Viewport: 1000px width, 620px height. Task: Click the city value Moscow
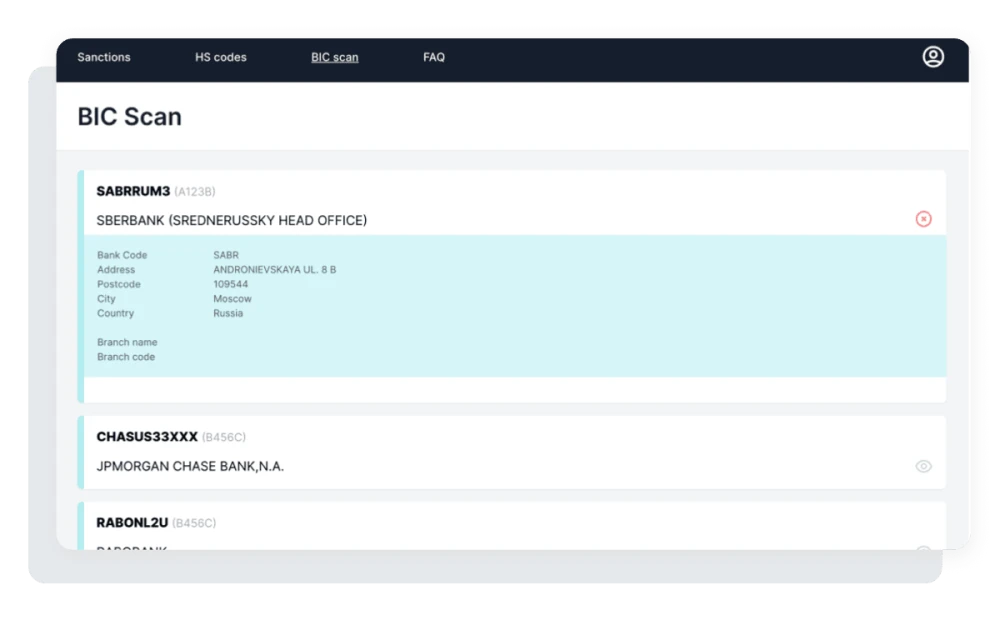(x=232, y=299)
